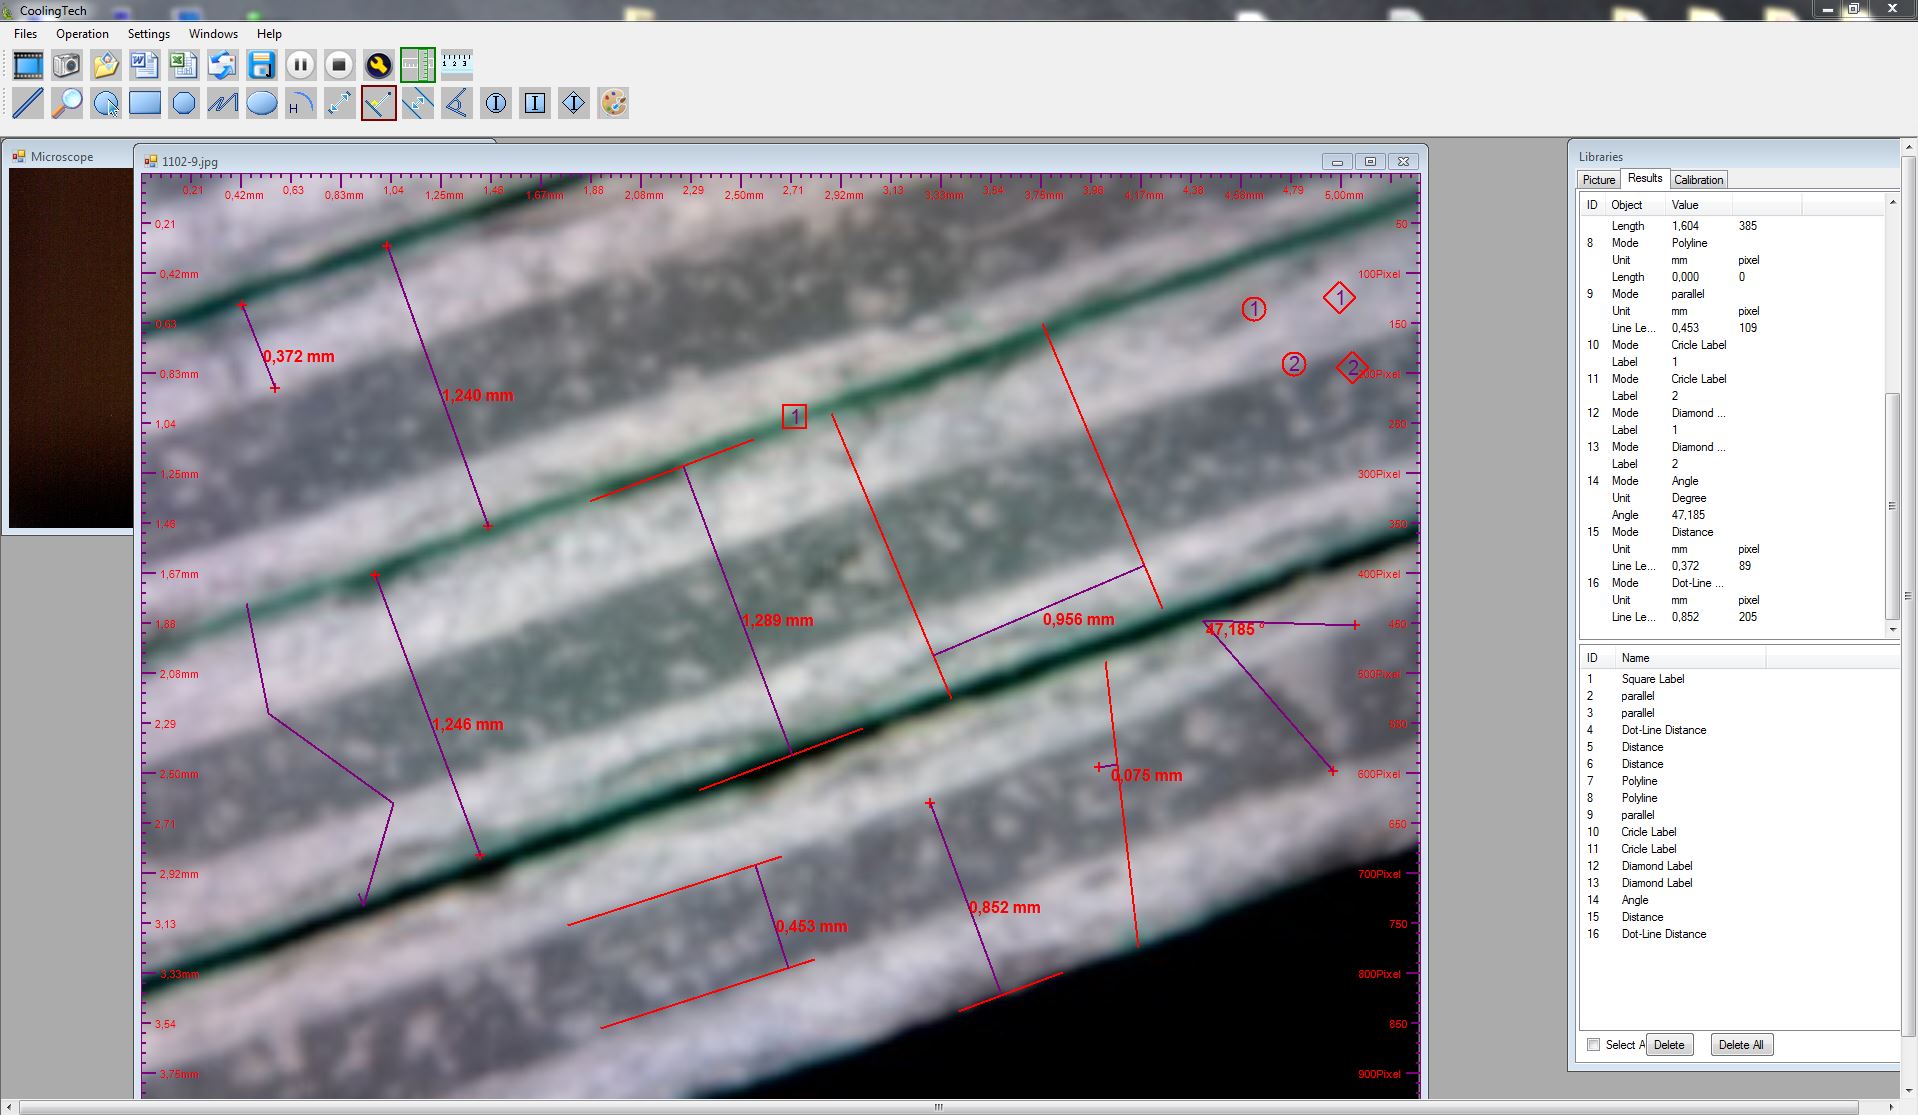Select the polygon octagon tool
This screenshot has height=1115, width=1918.
(184, 103)
